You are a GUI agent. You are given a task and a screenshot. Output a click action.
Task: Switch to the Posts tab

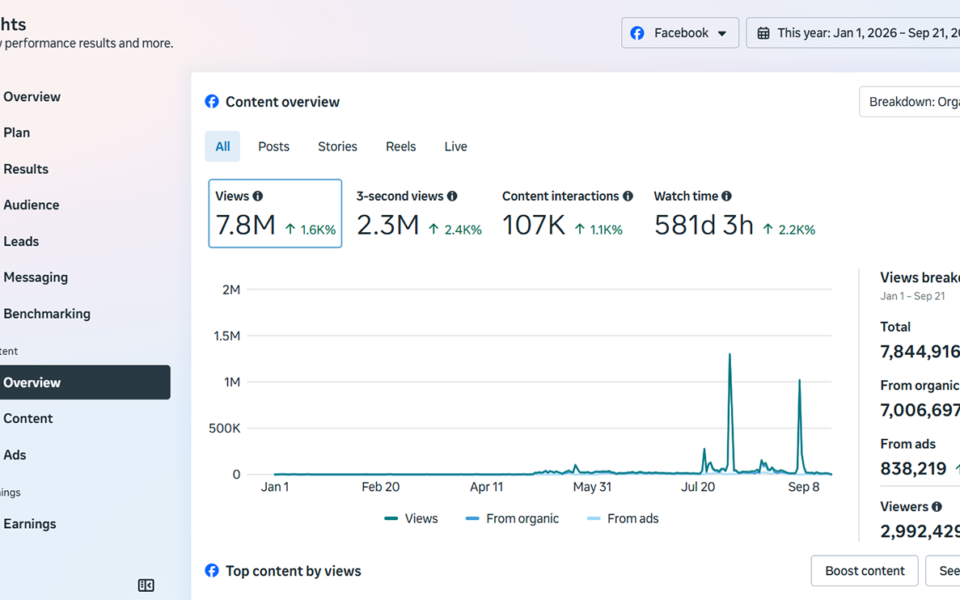pyautogui.click(x=274, y=146)
